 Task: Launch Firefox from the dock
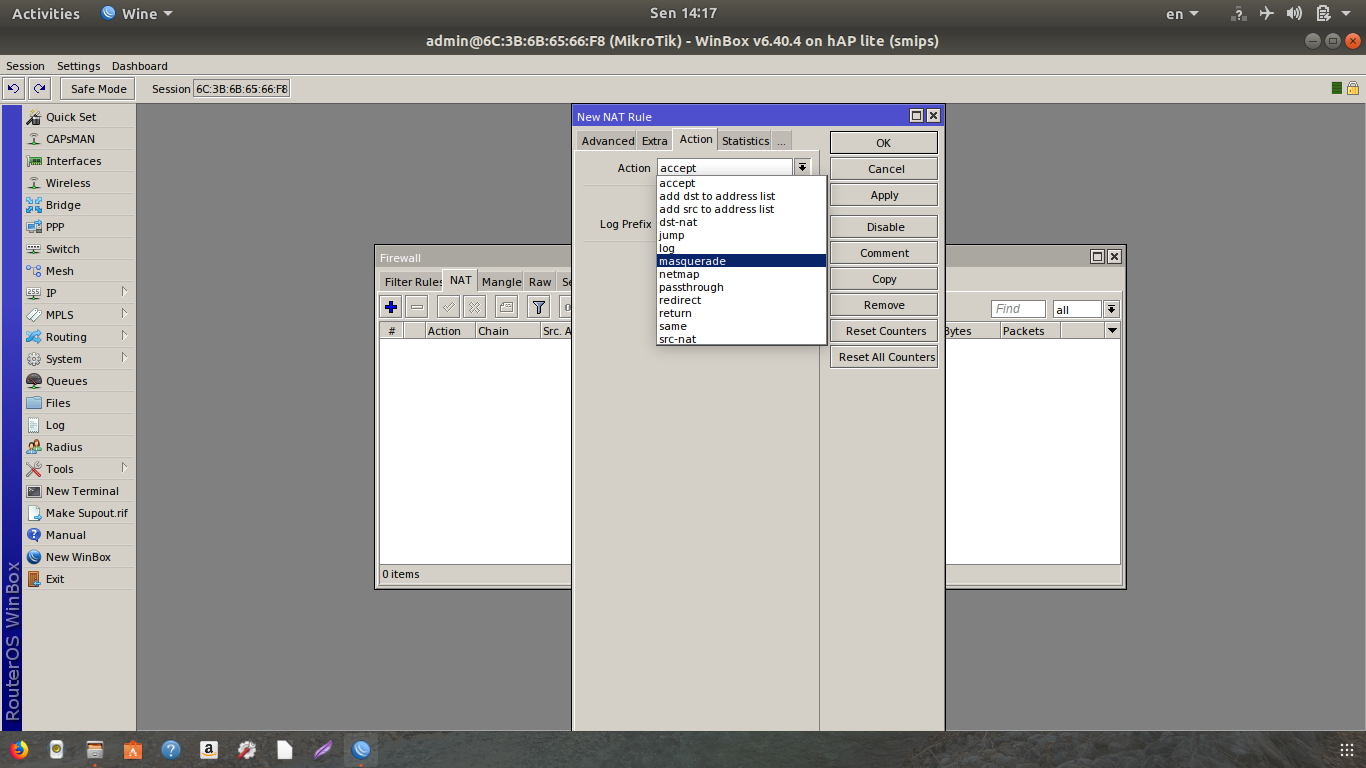click(18, 749)
